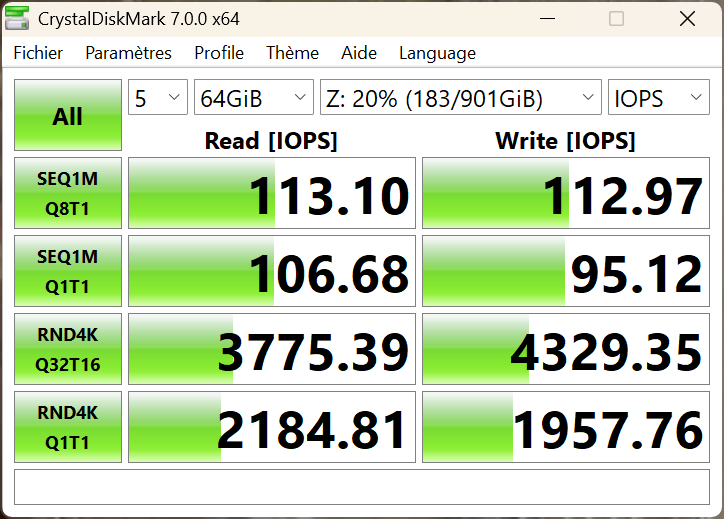
Task: Open the Profile menu
Action: 219,53
